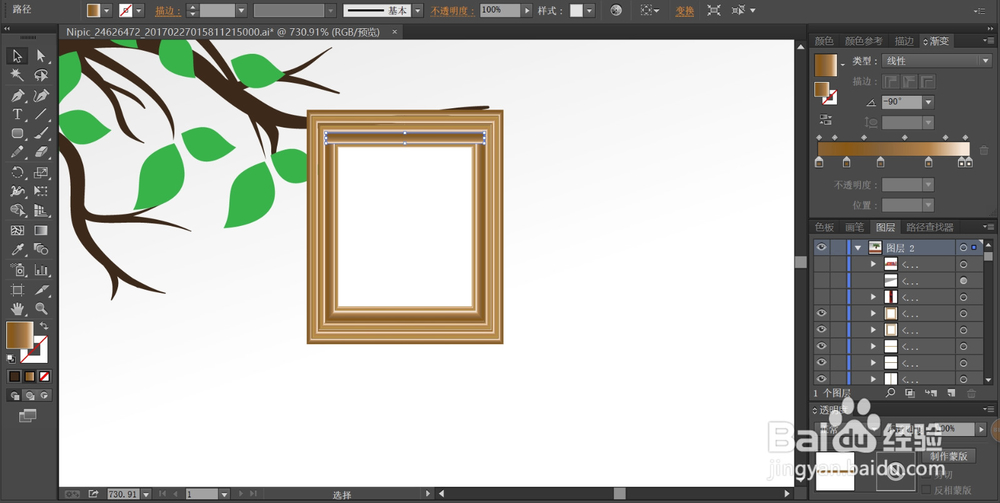Check the 反相蒙版 checkbox
Image resolution: width=1000 pixels, height=503 pixels.
(927, 490)
